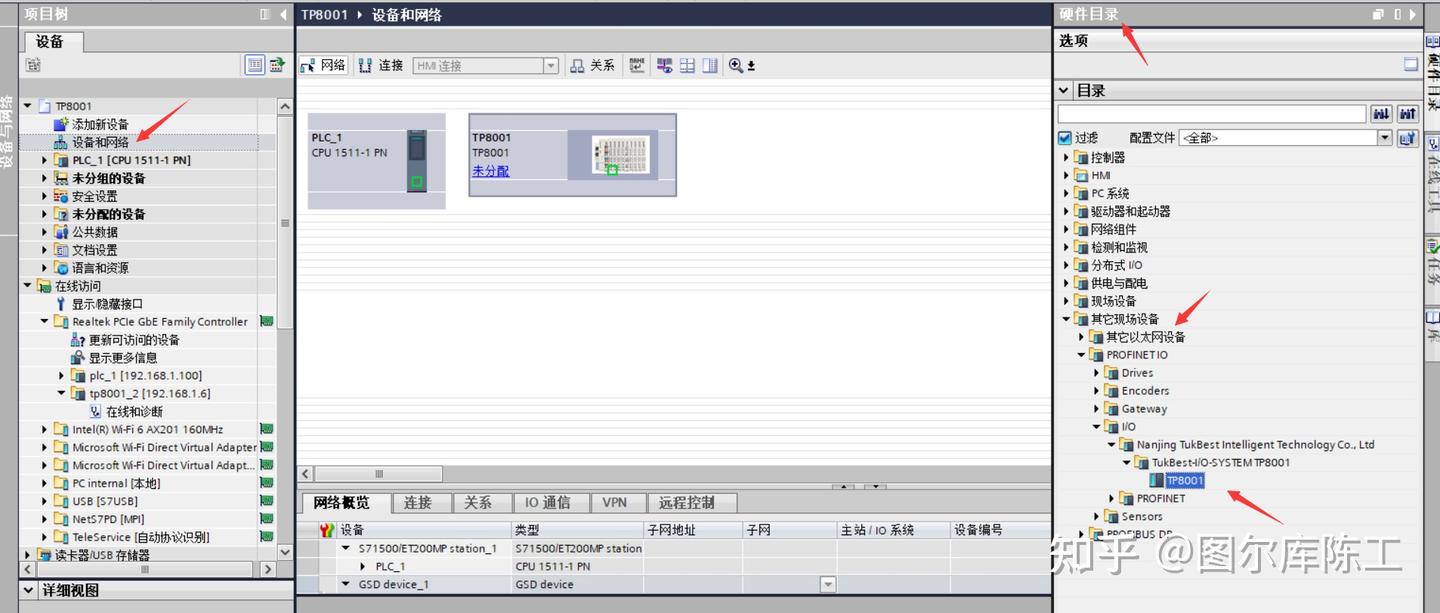Screen dimensions: 1440x613
Task: Select the TP8001 module in hardware catalog
Action: 1185,481
